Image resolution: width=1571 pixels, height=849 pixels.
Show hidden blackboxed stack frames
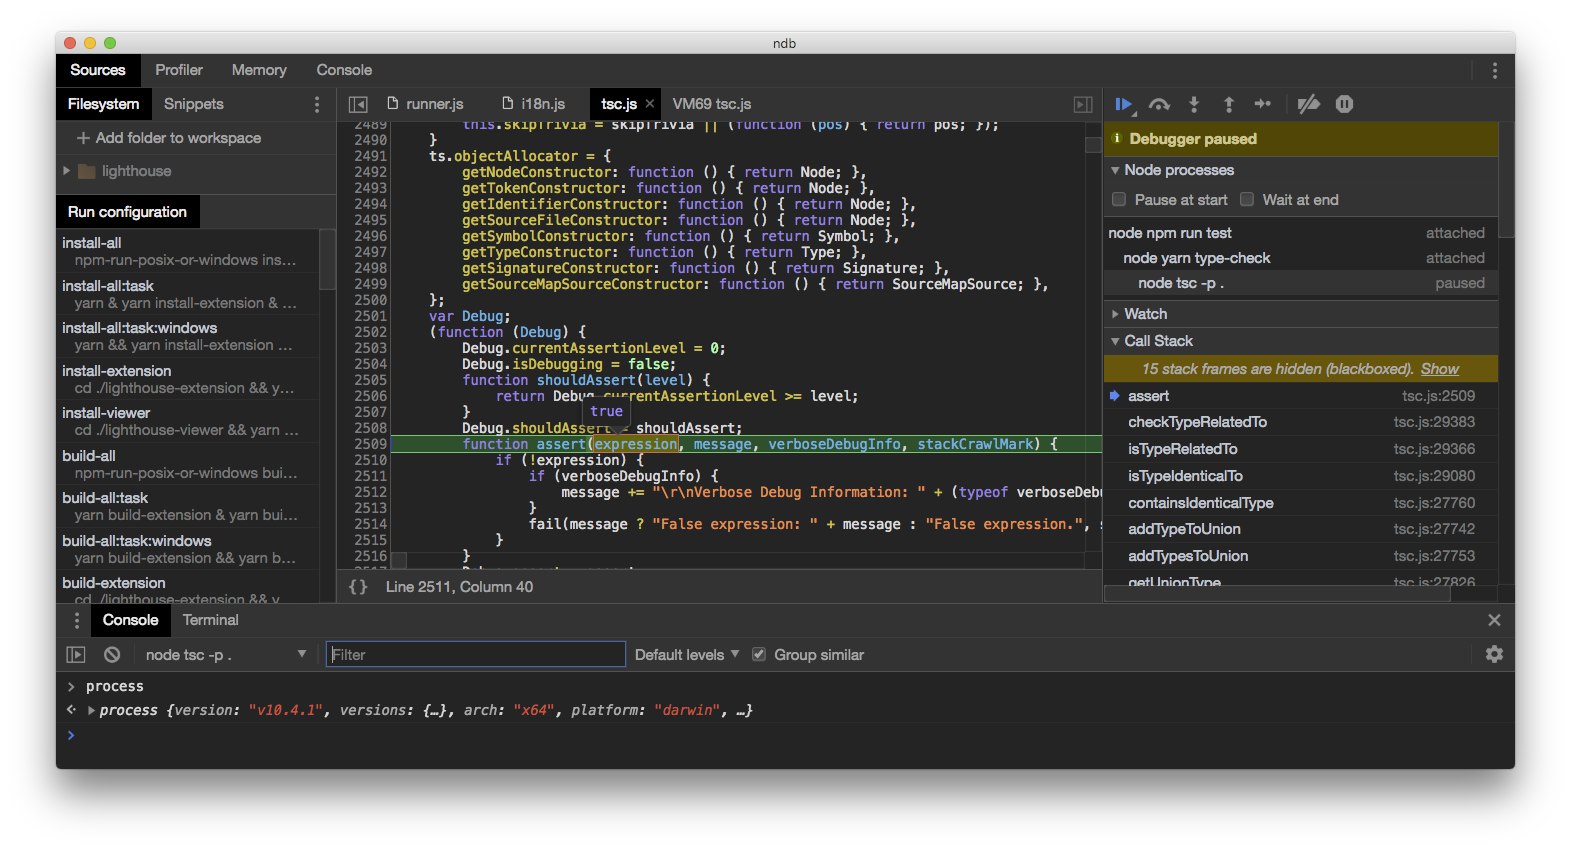[x=1440, y=369]
